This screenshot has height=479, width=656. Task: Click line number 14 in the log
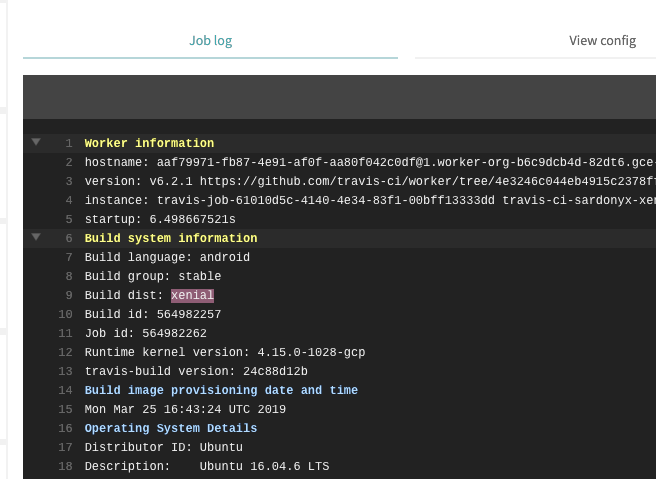click(65, 390)
